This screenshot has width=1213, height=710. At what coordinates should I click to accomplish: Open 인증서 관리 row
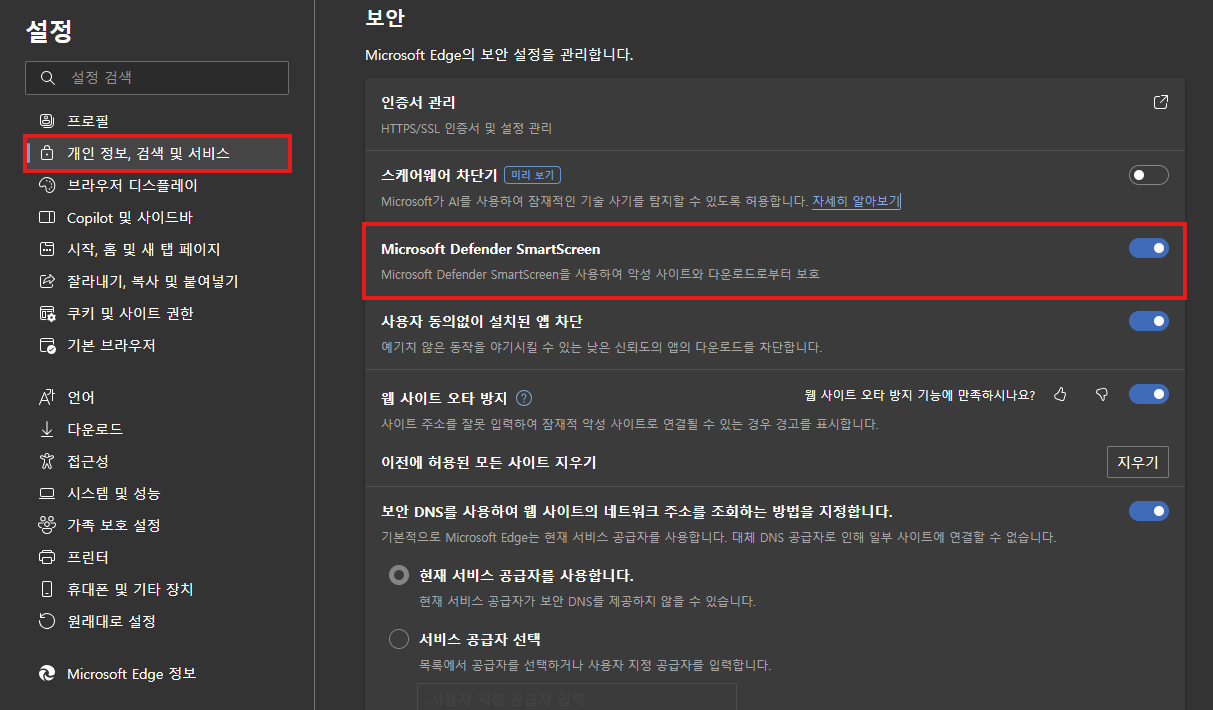click(x=775, y=114)
